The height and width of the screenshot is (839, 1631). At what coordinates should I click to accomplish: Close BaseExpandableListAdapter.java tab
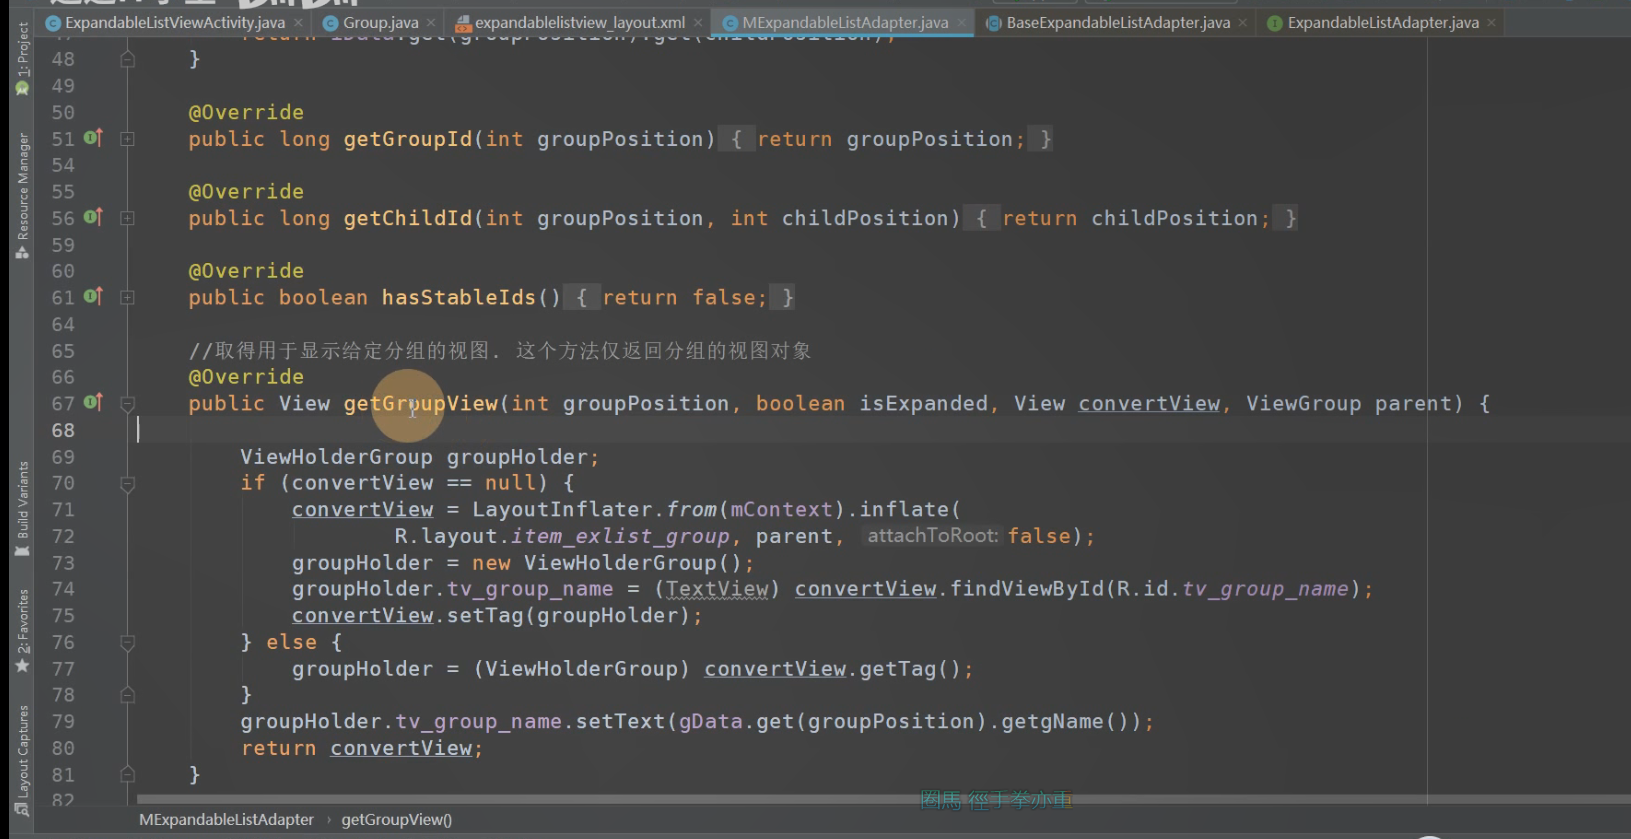point(1243,22)
